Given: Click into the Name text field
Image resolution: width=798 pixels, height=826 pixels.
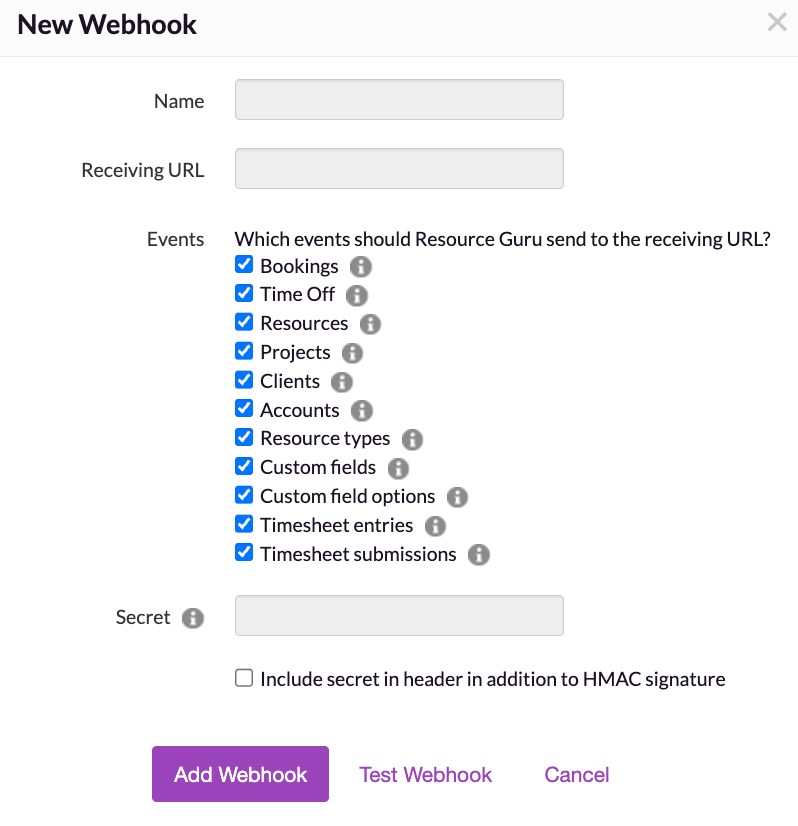Looking at the screenshot, I should pyautogui.click(x=399, y=100).
